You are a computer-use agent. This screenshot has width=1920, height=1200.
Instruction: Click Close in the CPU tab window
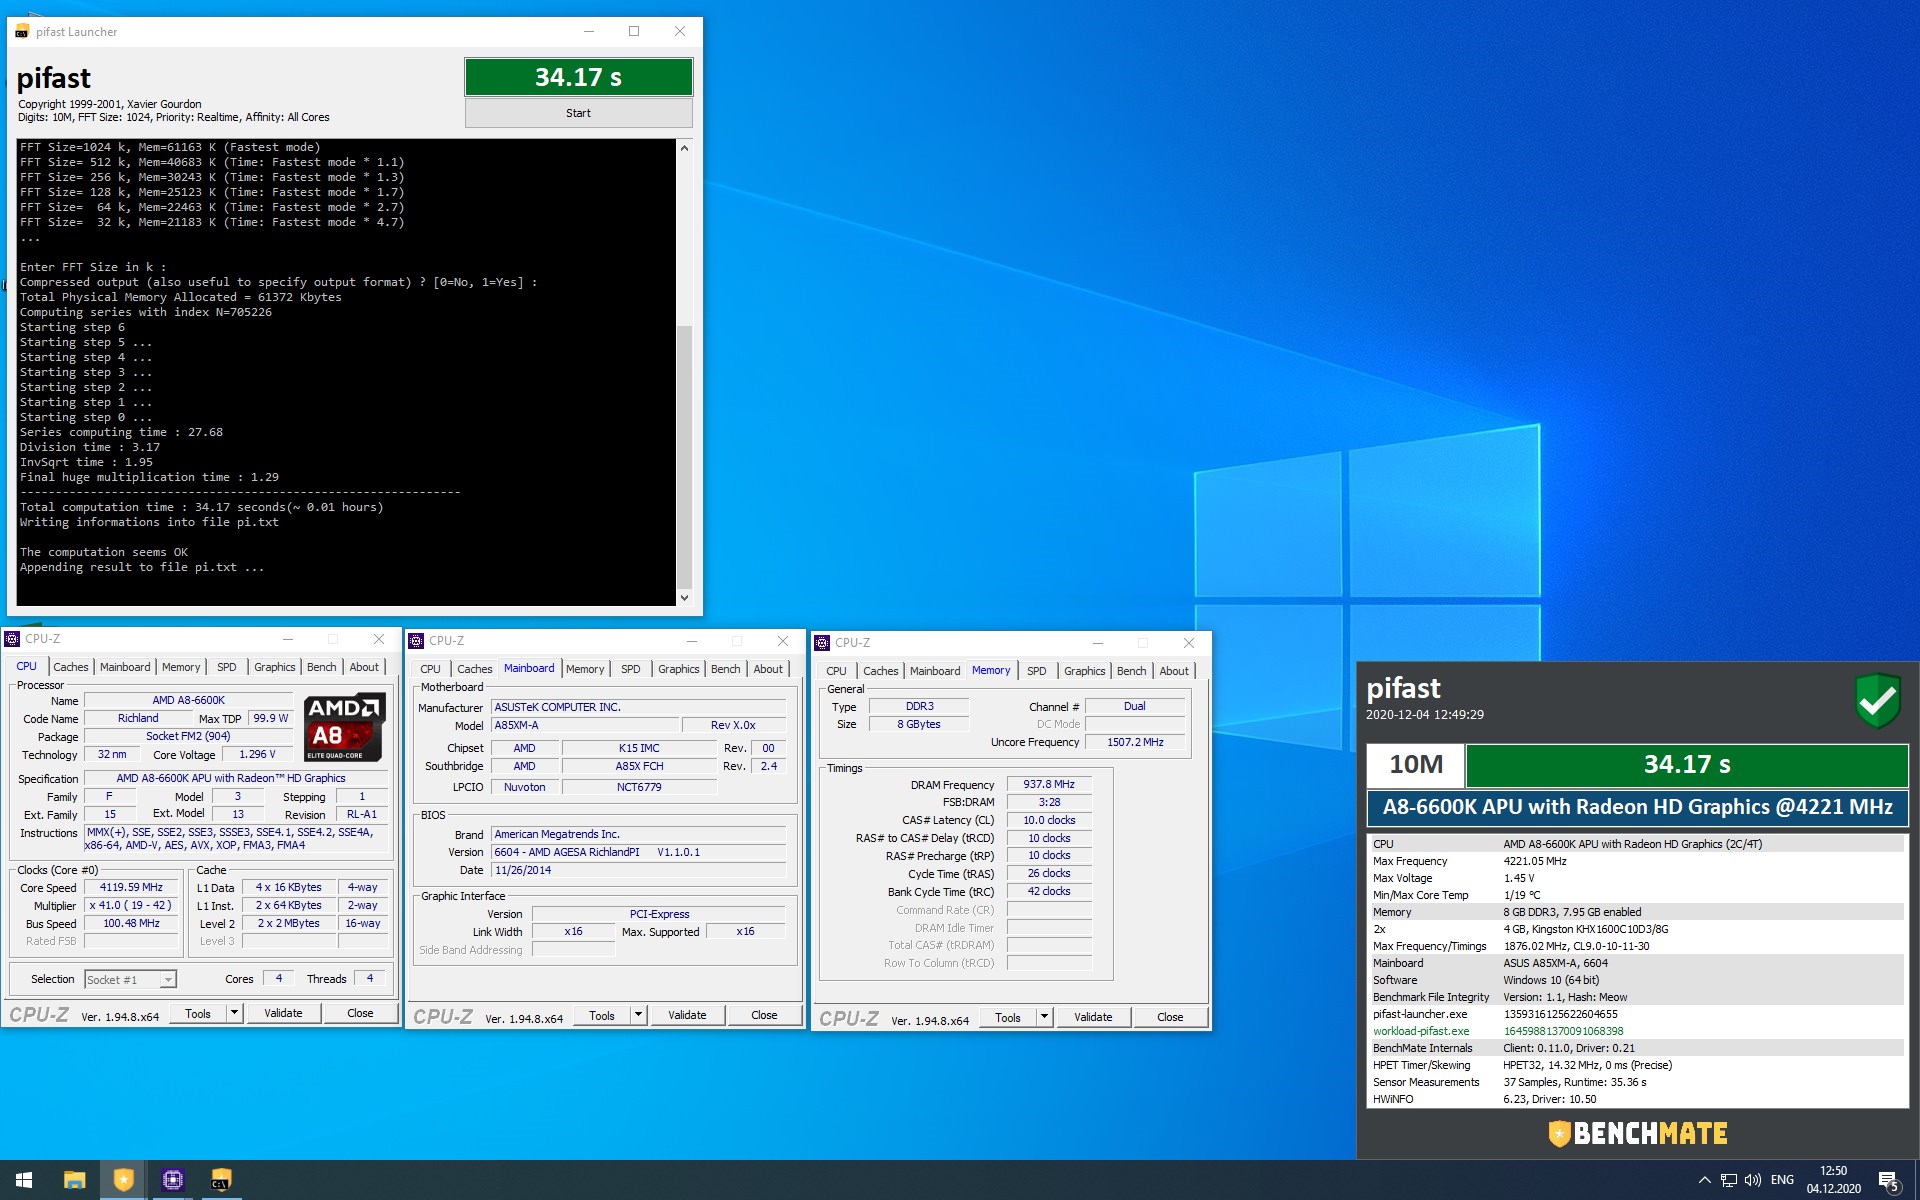(x=360, y=1013)
